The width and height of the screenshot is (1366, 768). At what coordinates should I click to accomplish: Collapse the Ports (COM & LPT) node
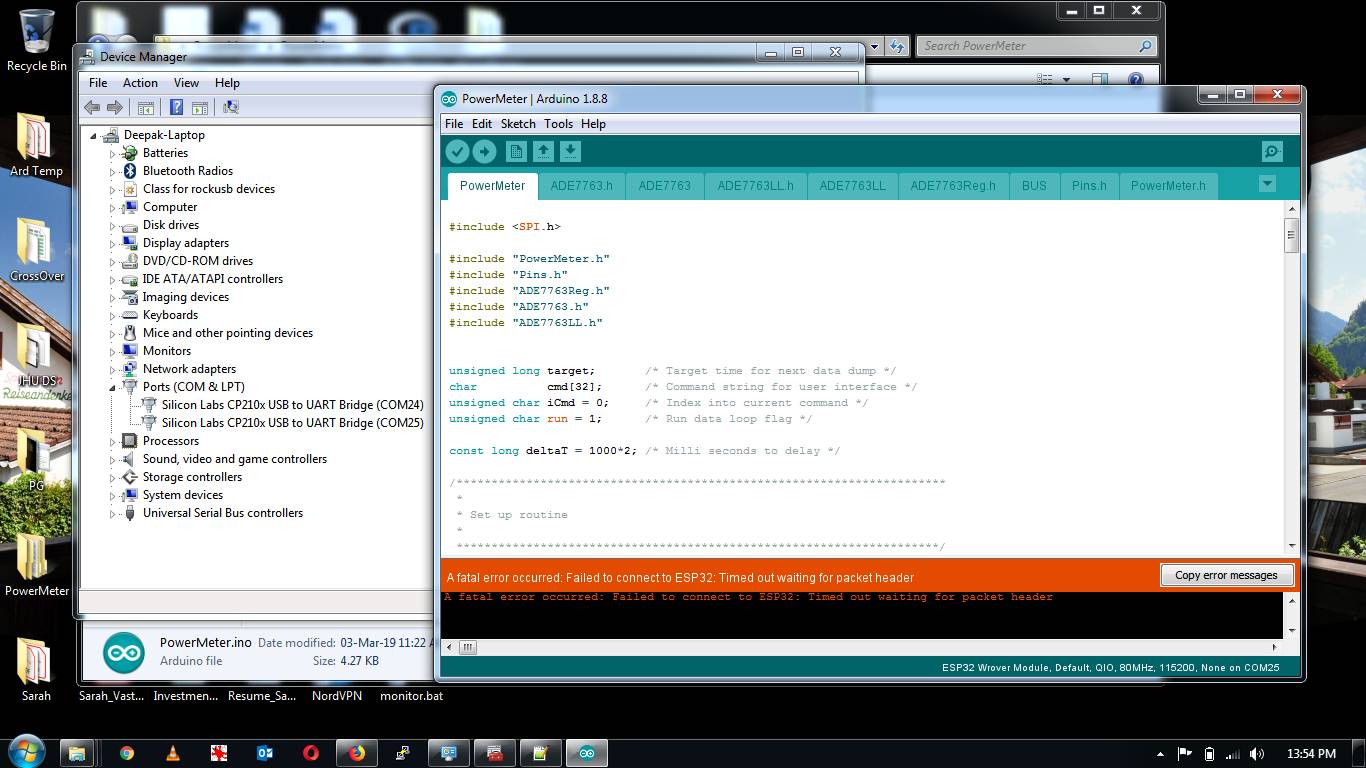[x=113, y=387]
